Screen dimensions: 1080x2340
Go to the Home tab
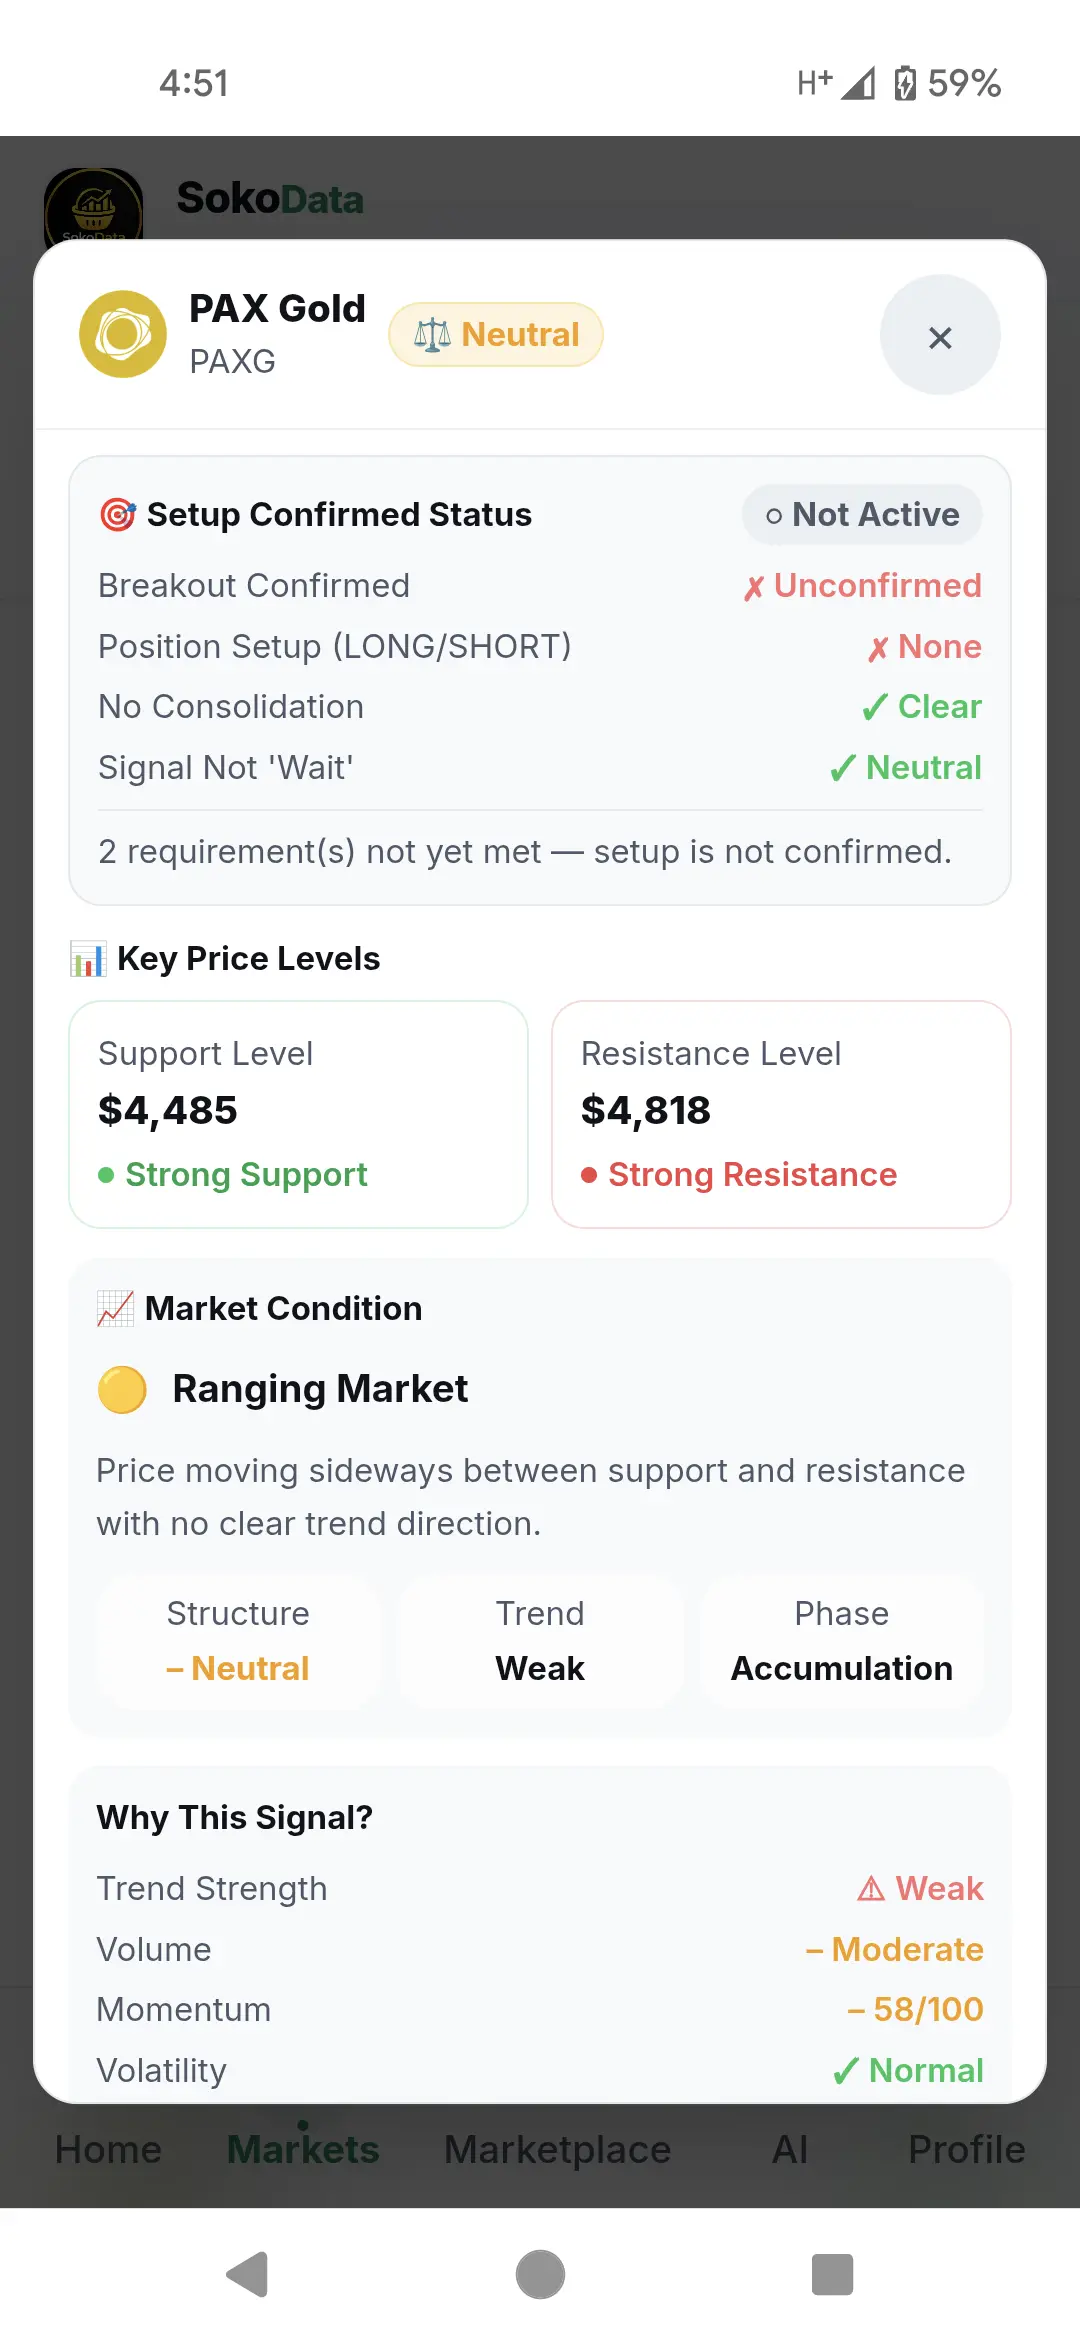pos(108,2150)
